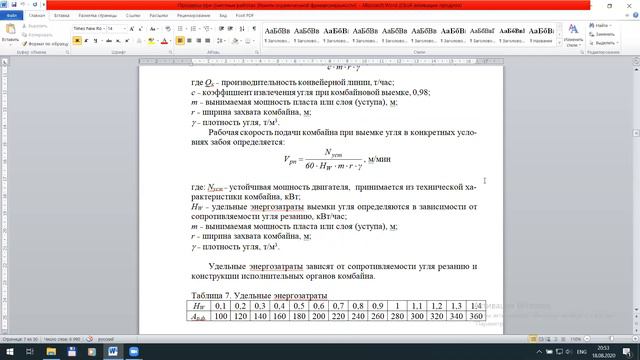Click Find (Найти) button
The image size is (640, 360).
pos(599,26)
